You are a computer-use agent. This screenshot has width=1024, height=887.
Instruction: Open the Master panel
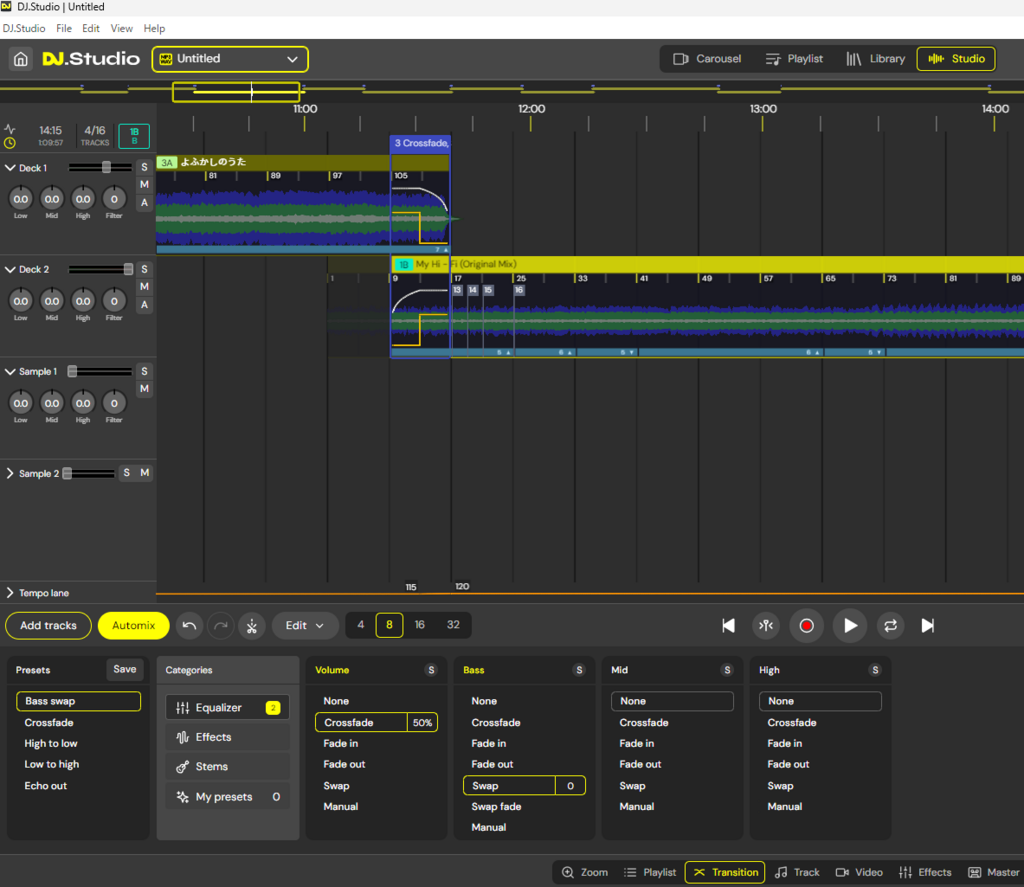pyautogui.click(x=993, y=873)
